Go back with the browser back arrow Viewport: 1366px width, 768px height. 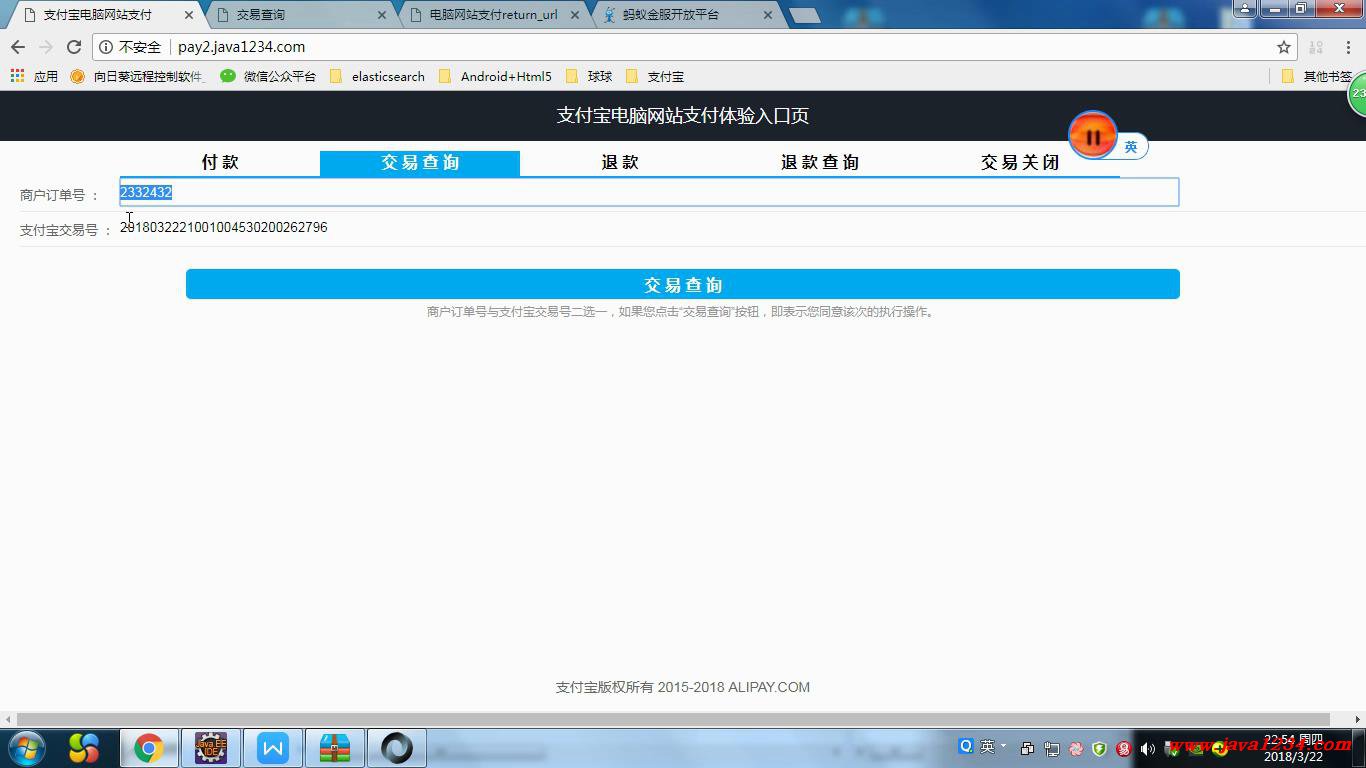(x=18, y=47)
